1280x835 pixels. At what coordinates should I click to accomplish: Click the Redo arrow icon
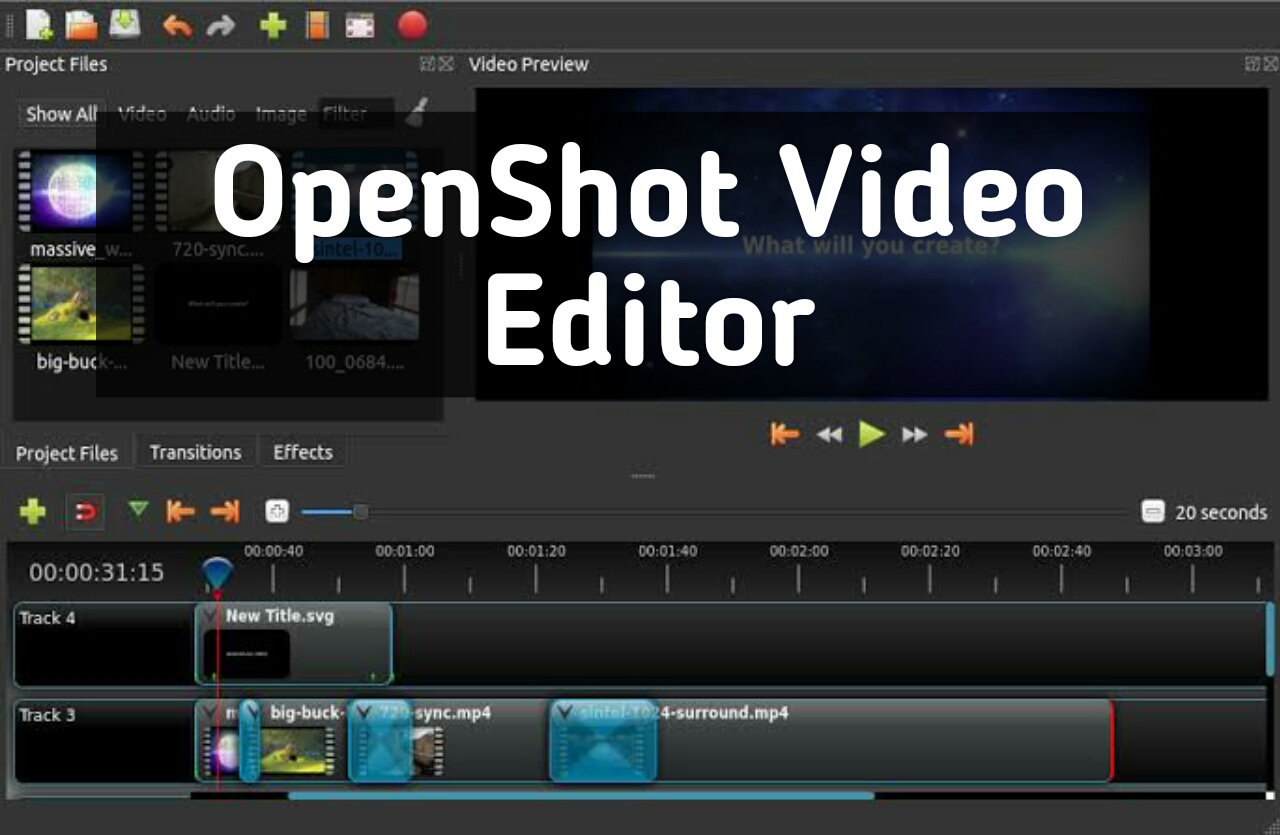tap(222, 25)
